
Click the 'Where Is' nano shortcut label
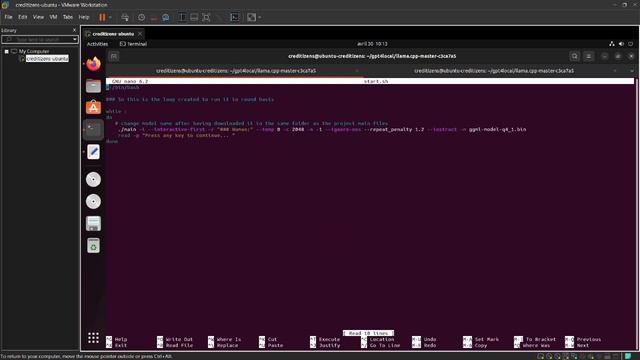coord(229,339)
